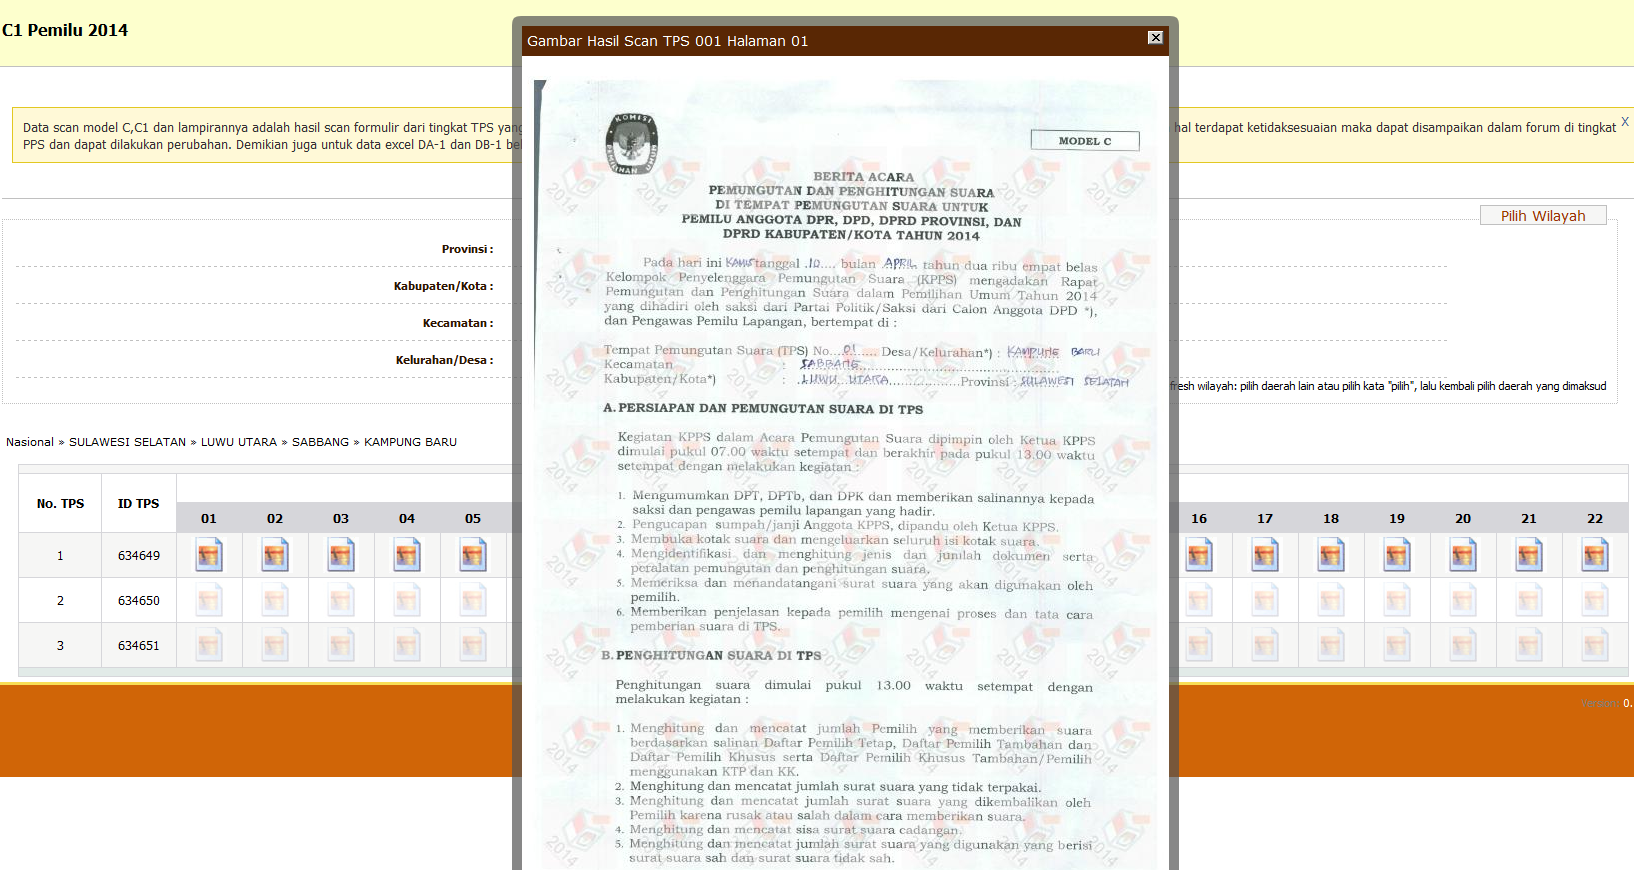Open scan page 05 for TPS 1
1634x870 pixels.
click(473, 555)
